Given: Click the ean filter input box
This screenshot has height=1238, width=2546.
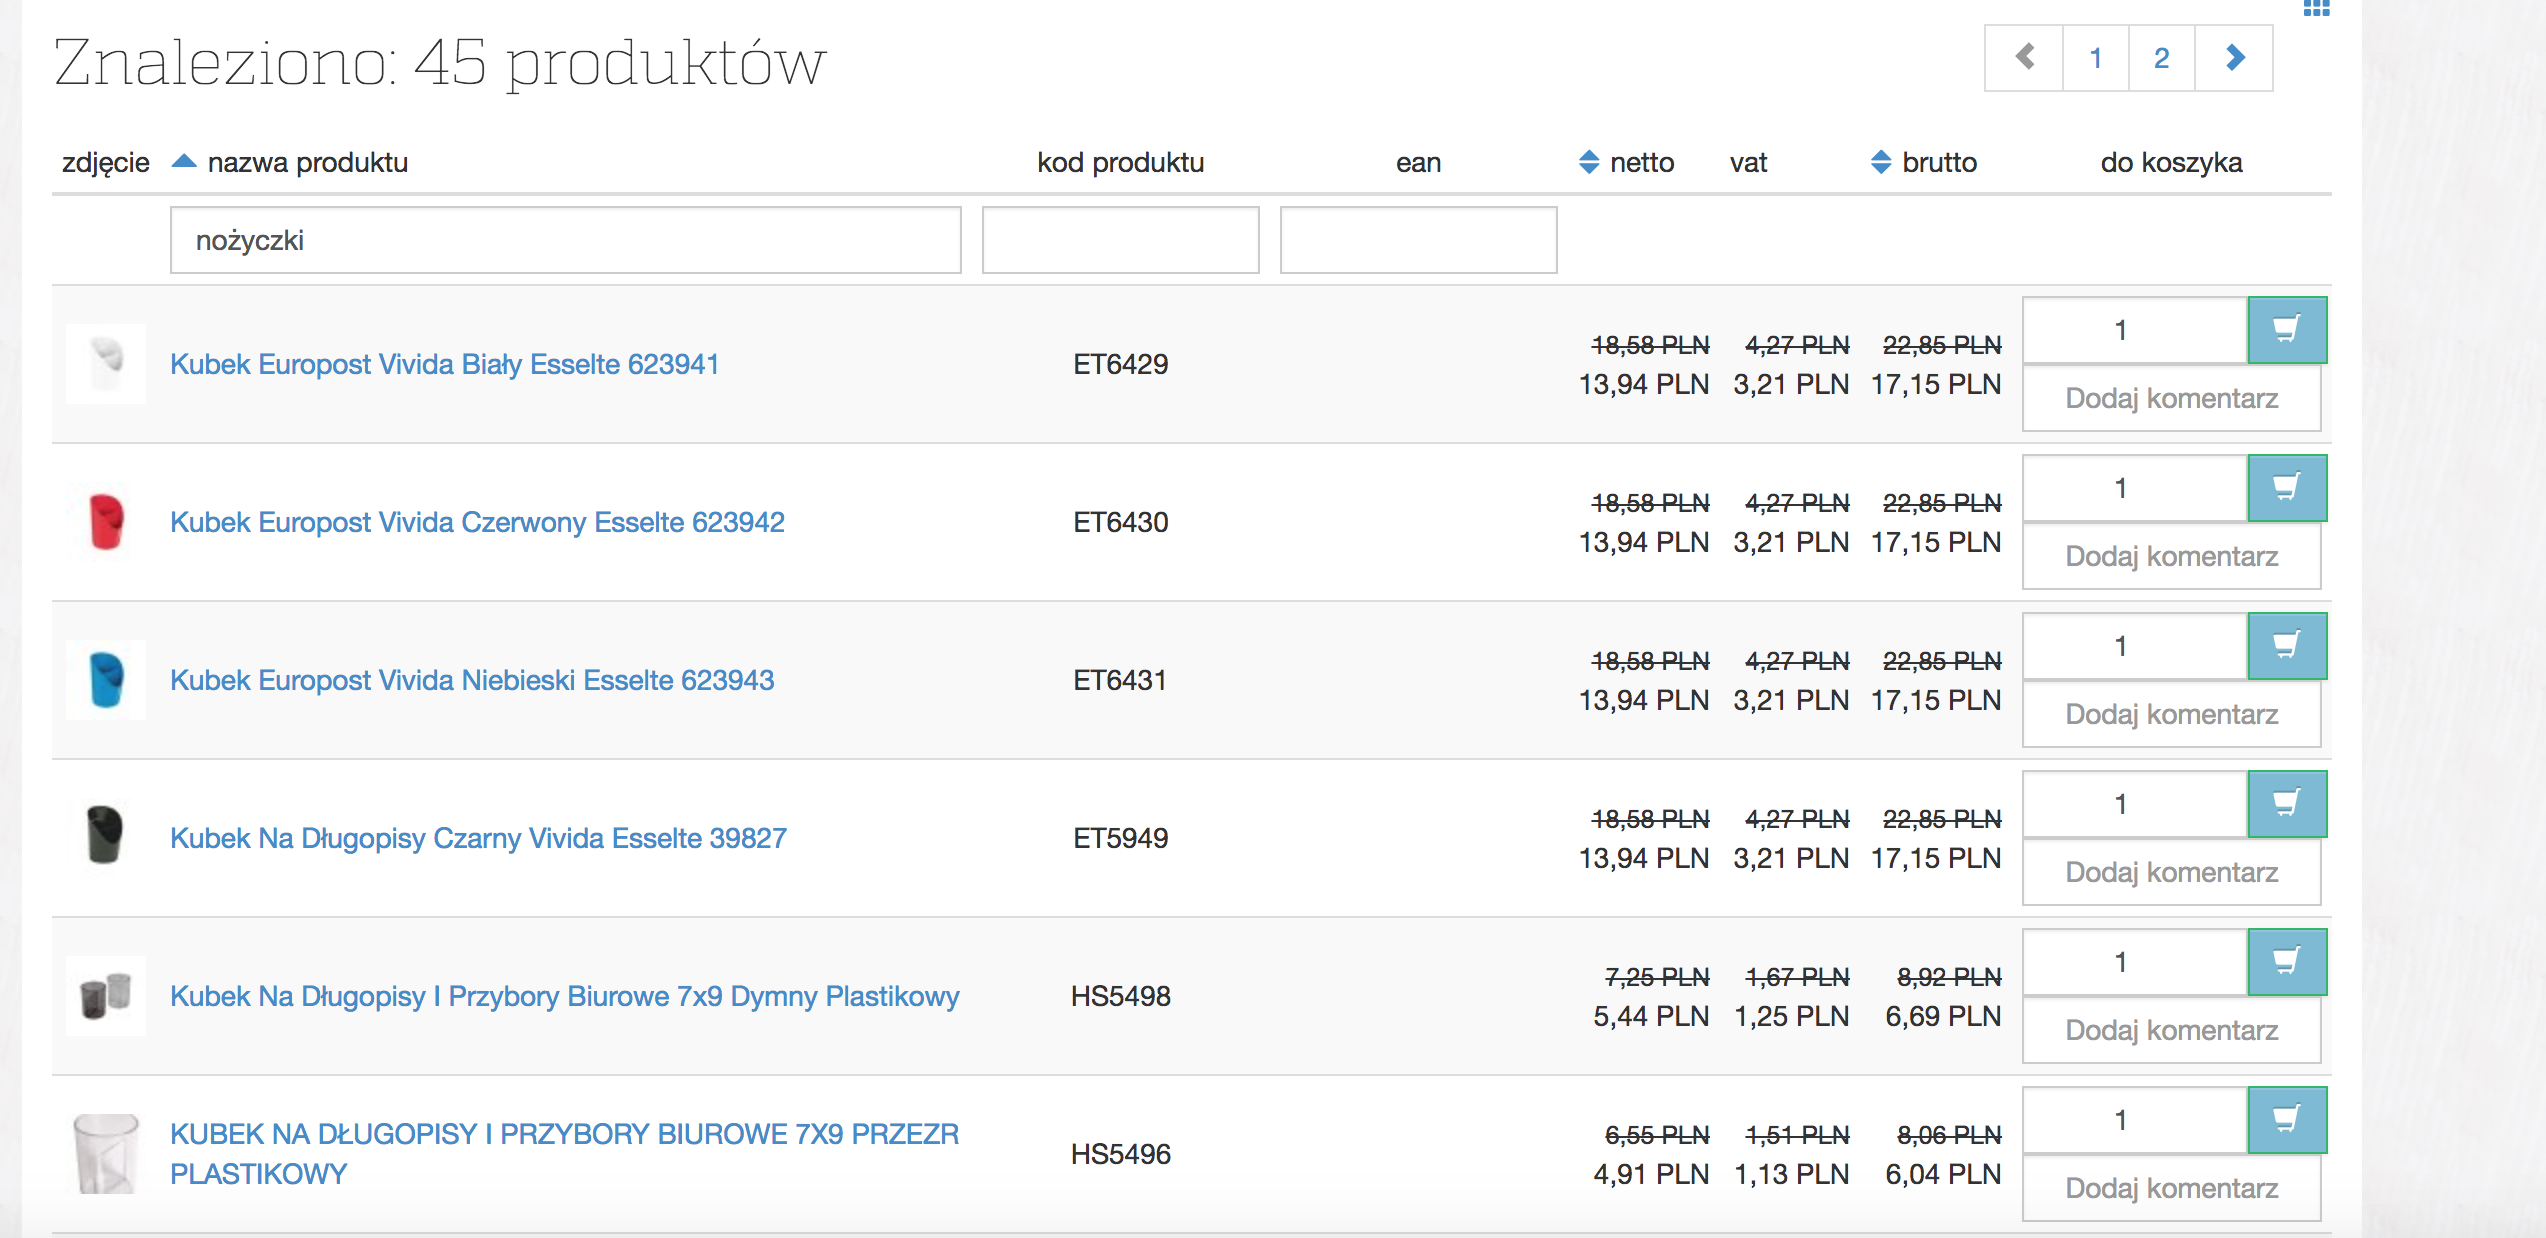Looking at the screenshot, I should click(x=1418, y=240).
